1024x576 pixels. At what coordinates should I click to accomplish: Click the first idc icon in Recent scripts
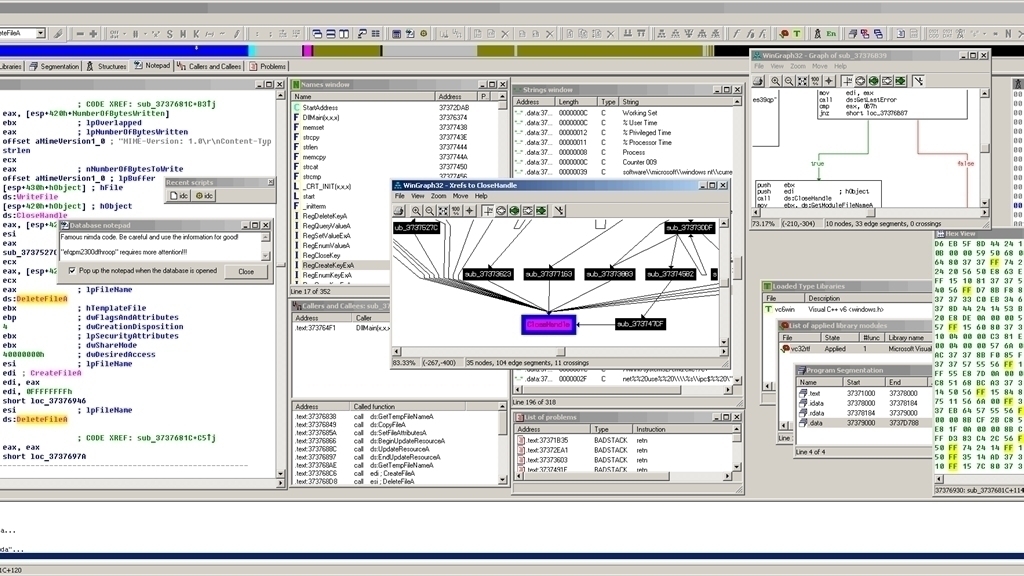pyautogui.click(x=179, y=196)
